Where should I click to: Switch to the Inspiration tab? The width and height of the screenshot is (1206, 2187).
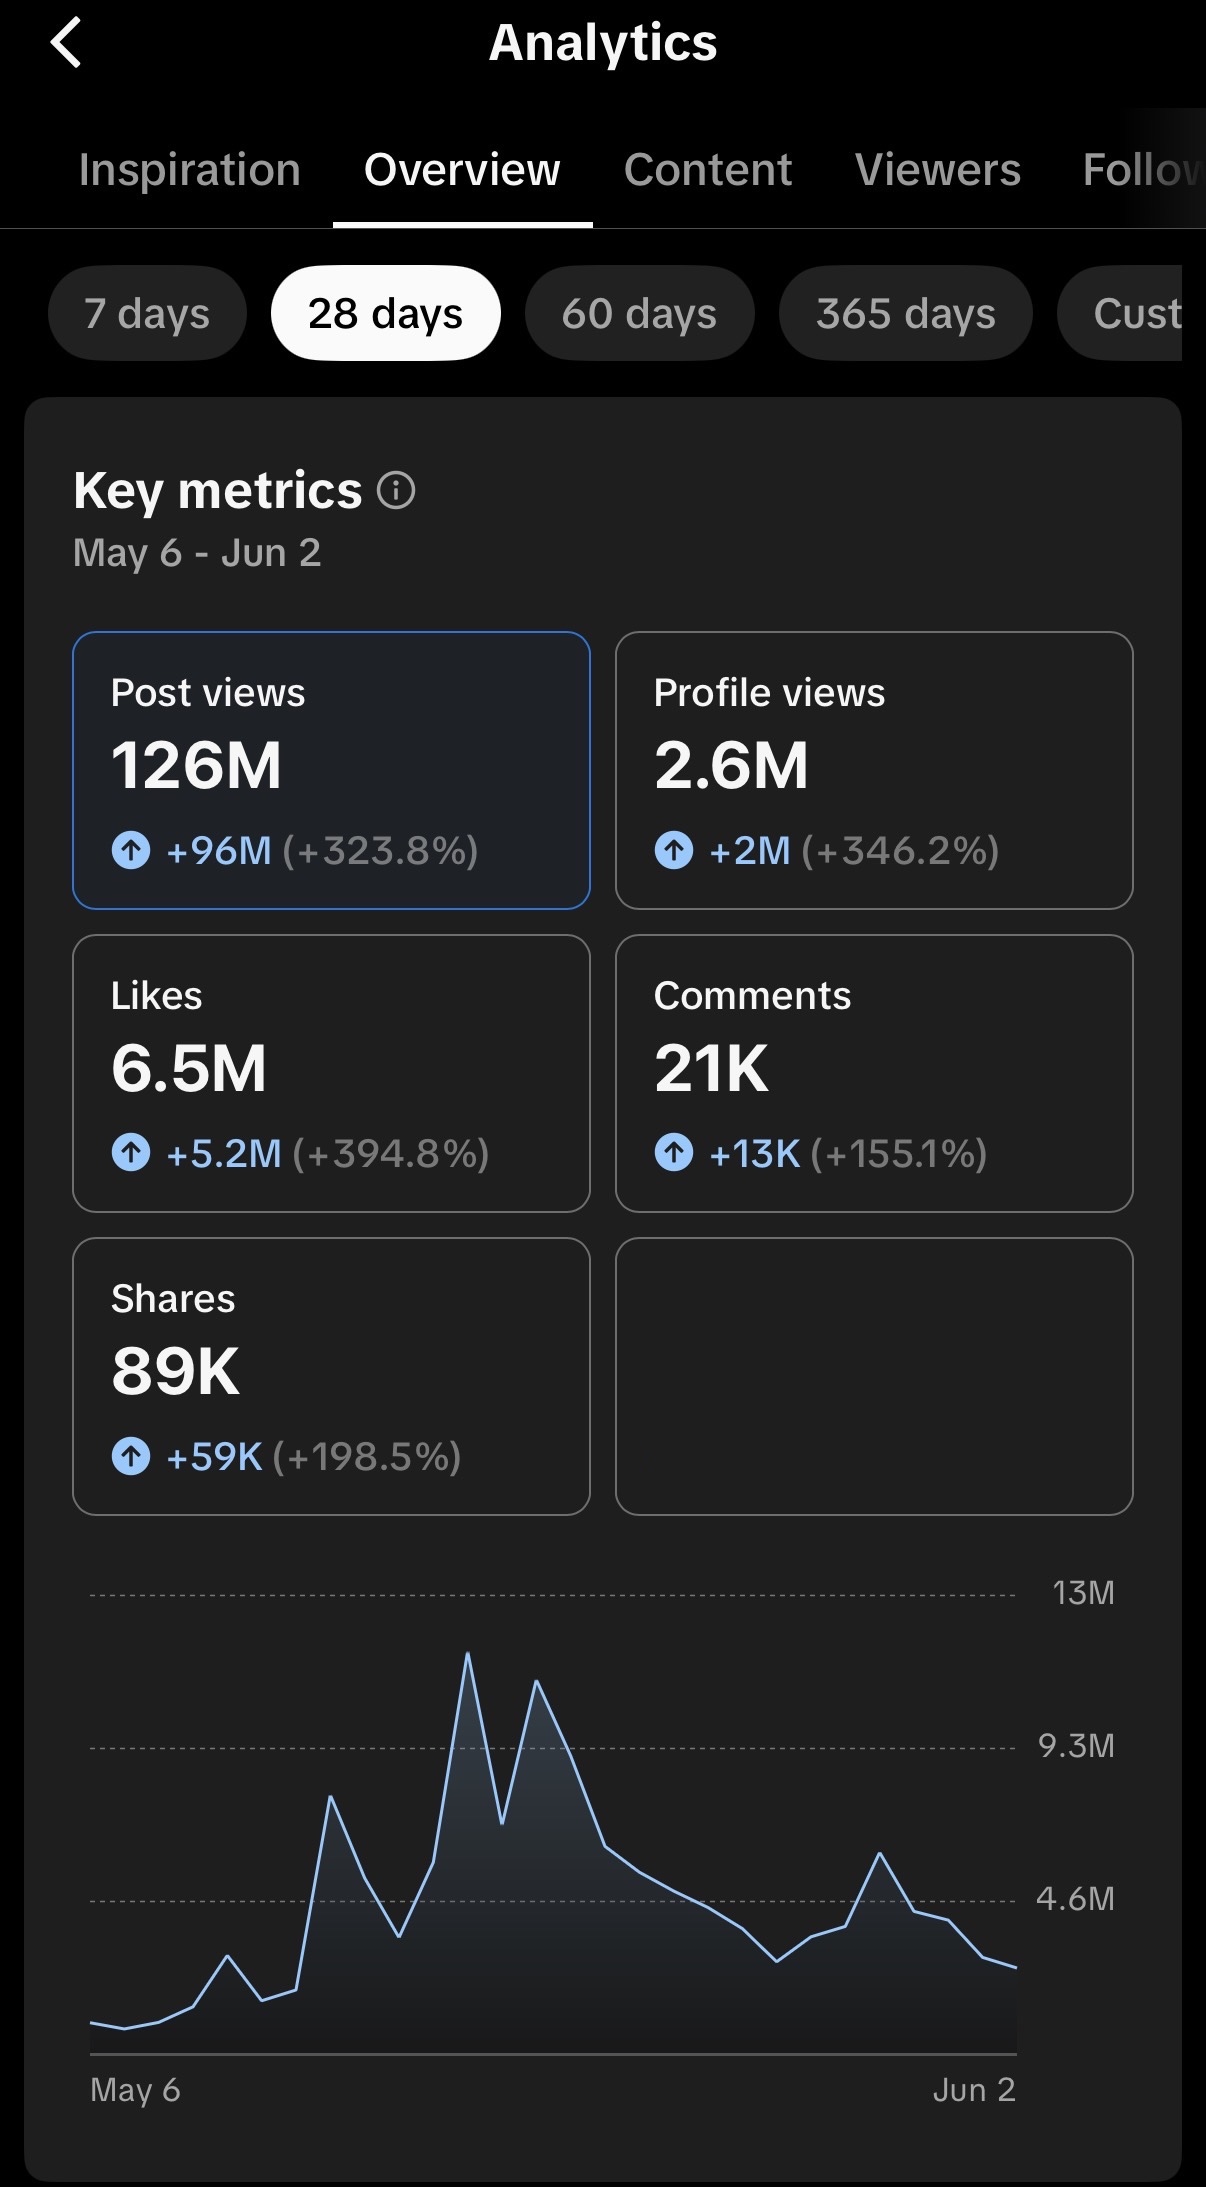(x=190, y=170)
